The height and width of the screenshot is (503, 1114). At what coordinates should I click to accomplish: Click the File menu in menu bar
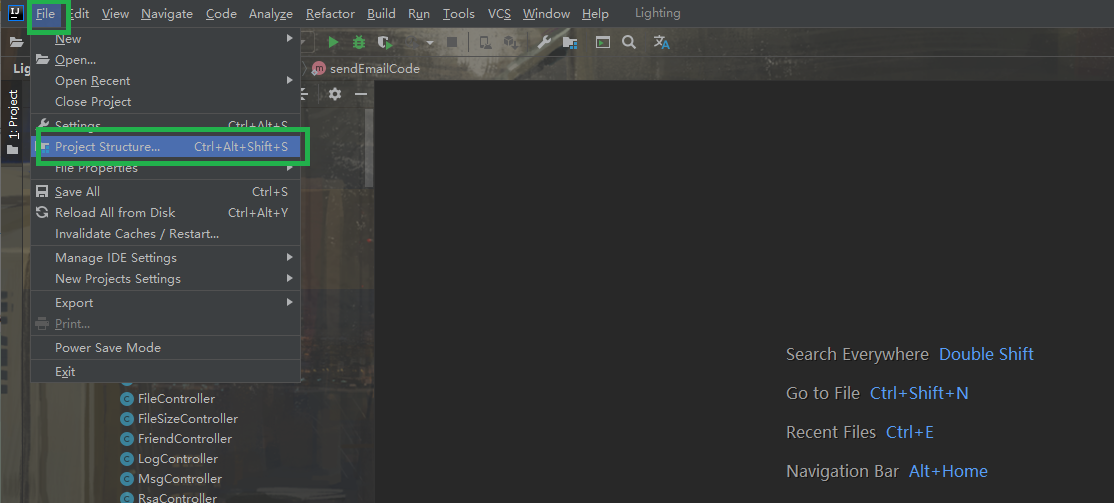45,13
